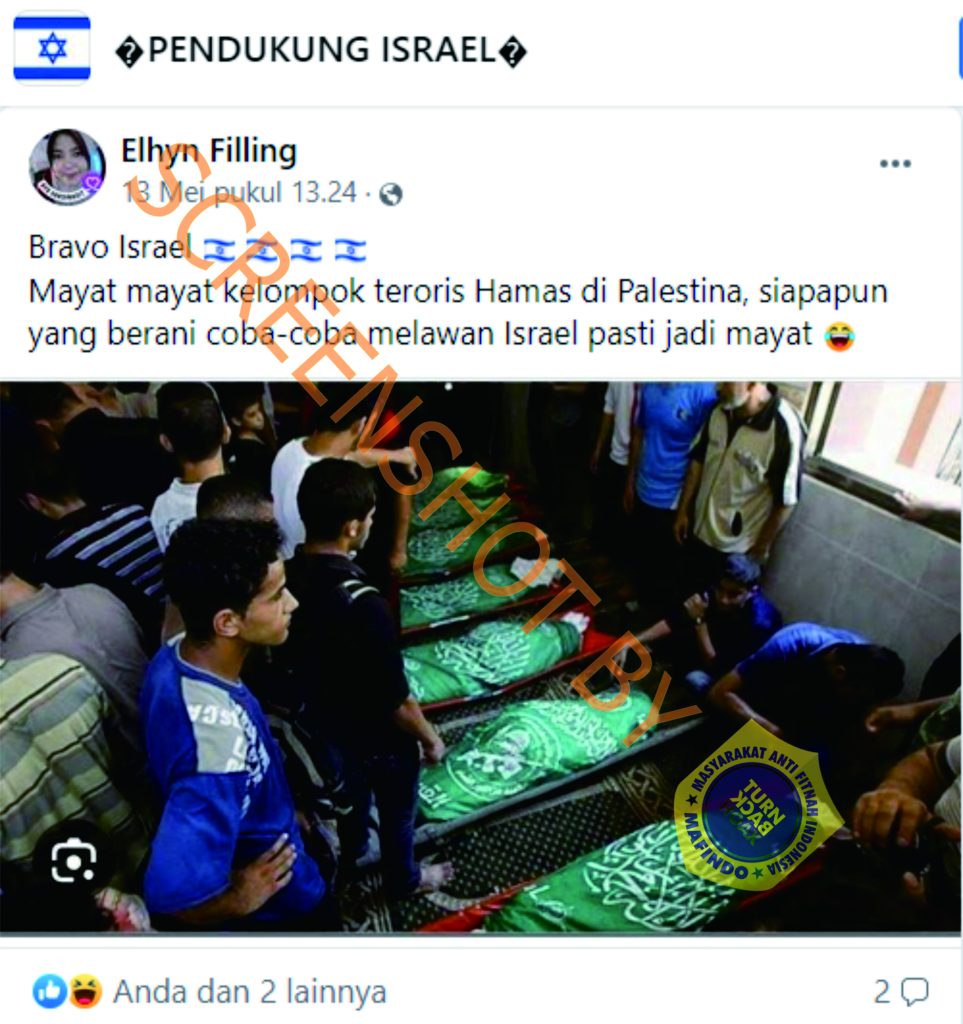Tap the image search lens icon
Viewport: 963px width, 1024px height.
tap(74, 860)
